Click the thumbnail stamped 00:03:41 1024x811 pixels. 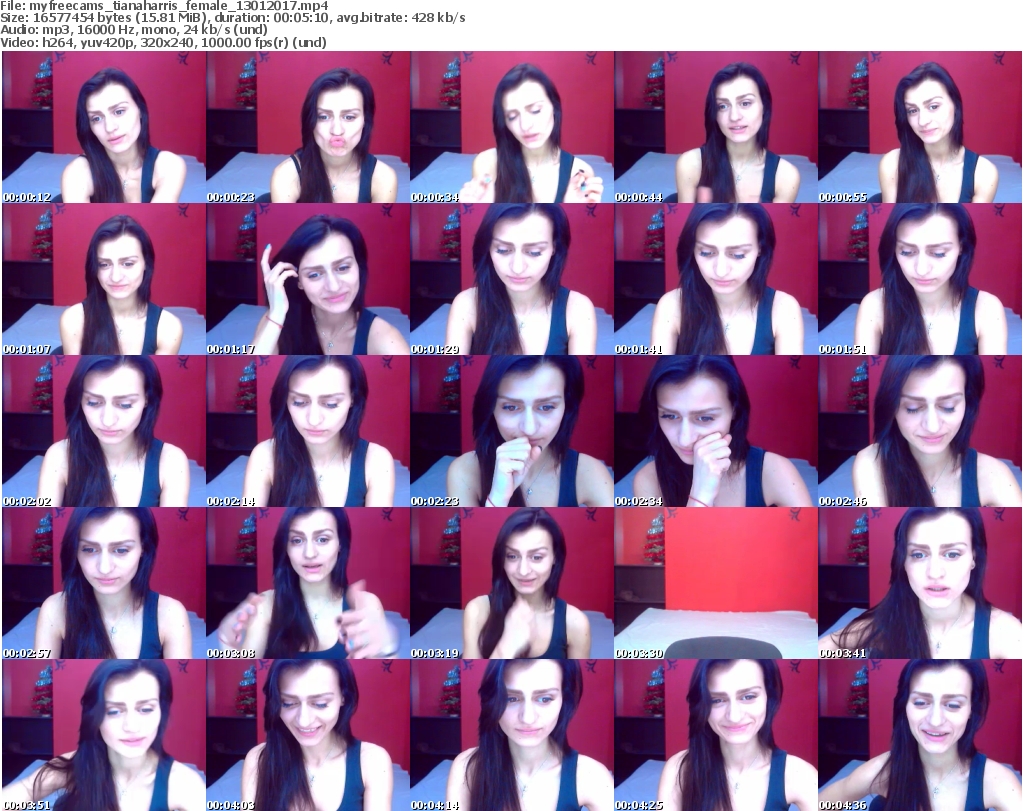coord(920,583)
